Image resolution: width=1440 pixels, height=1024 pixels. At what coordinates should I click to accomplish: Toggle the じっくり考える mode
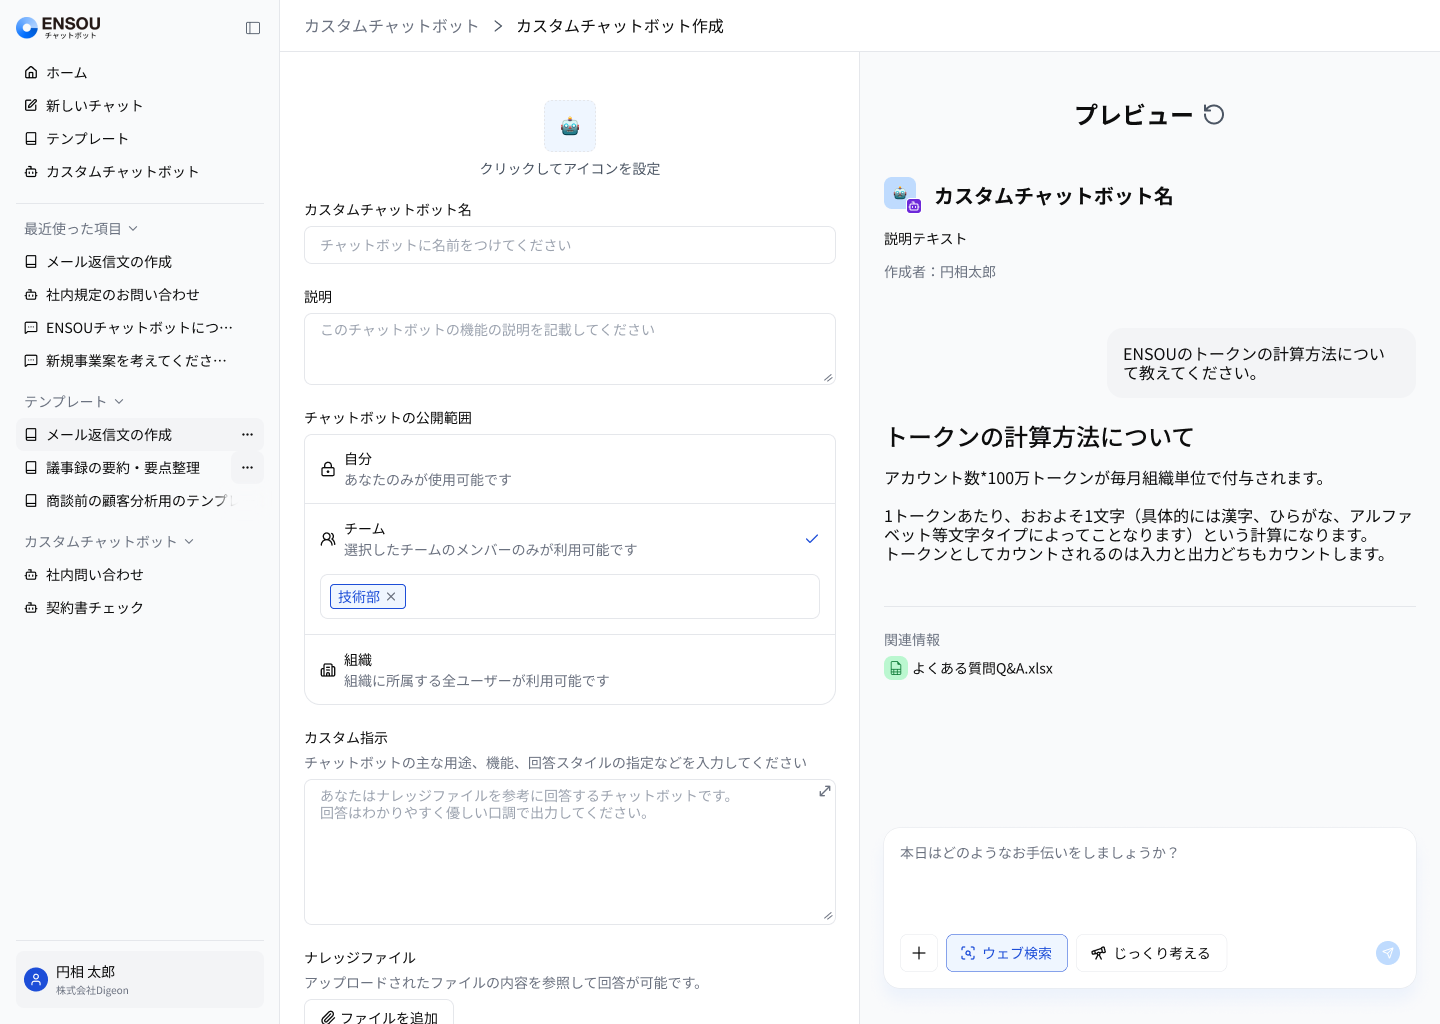[1151, 953]
